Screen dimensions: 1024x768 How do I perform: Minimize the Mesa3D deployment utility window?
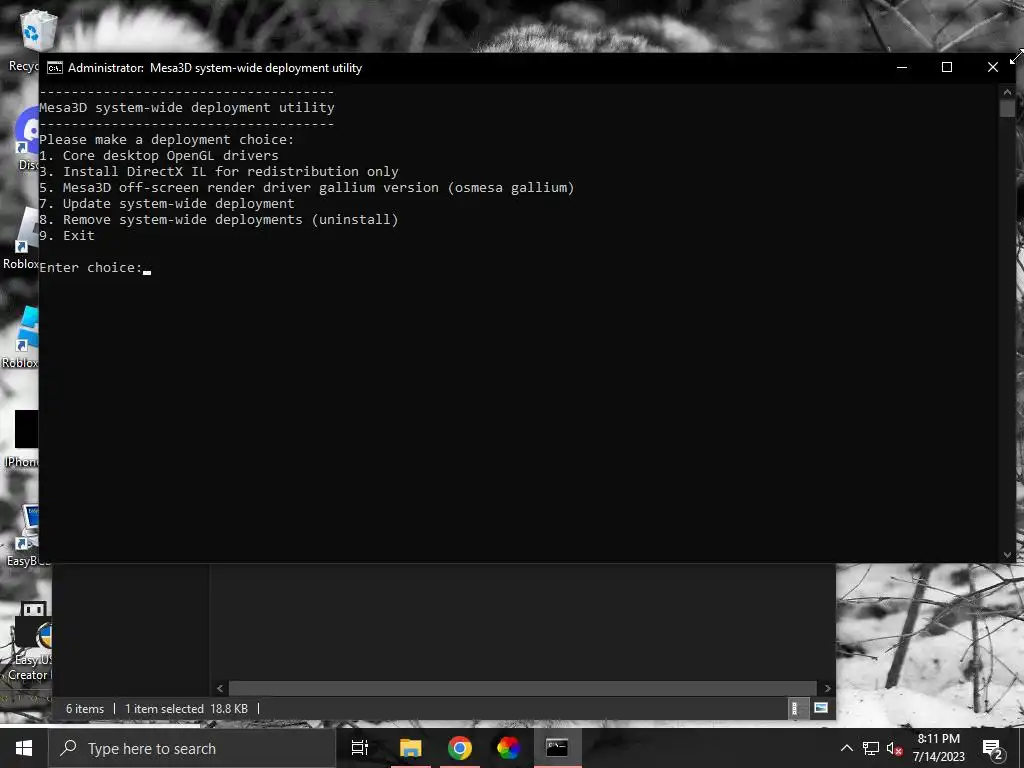902,67
